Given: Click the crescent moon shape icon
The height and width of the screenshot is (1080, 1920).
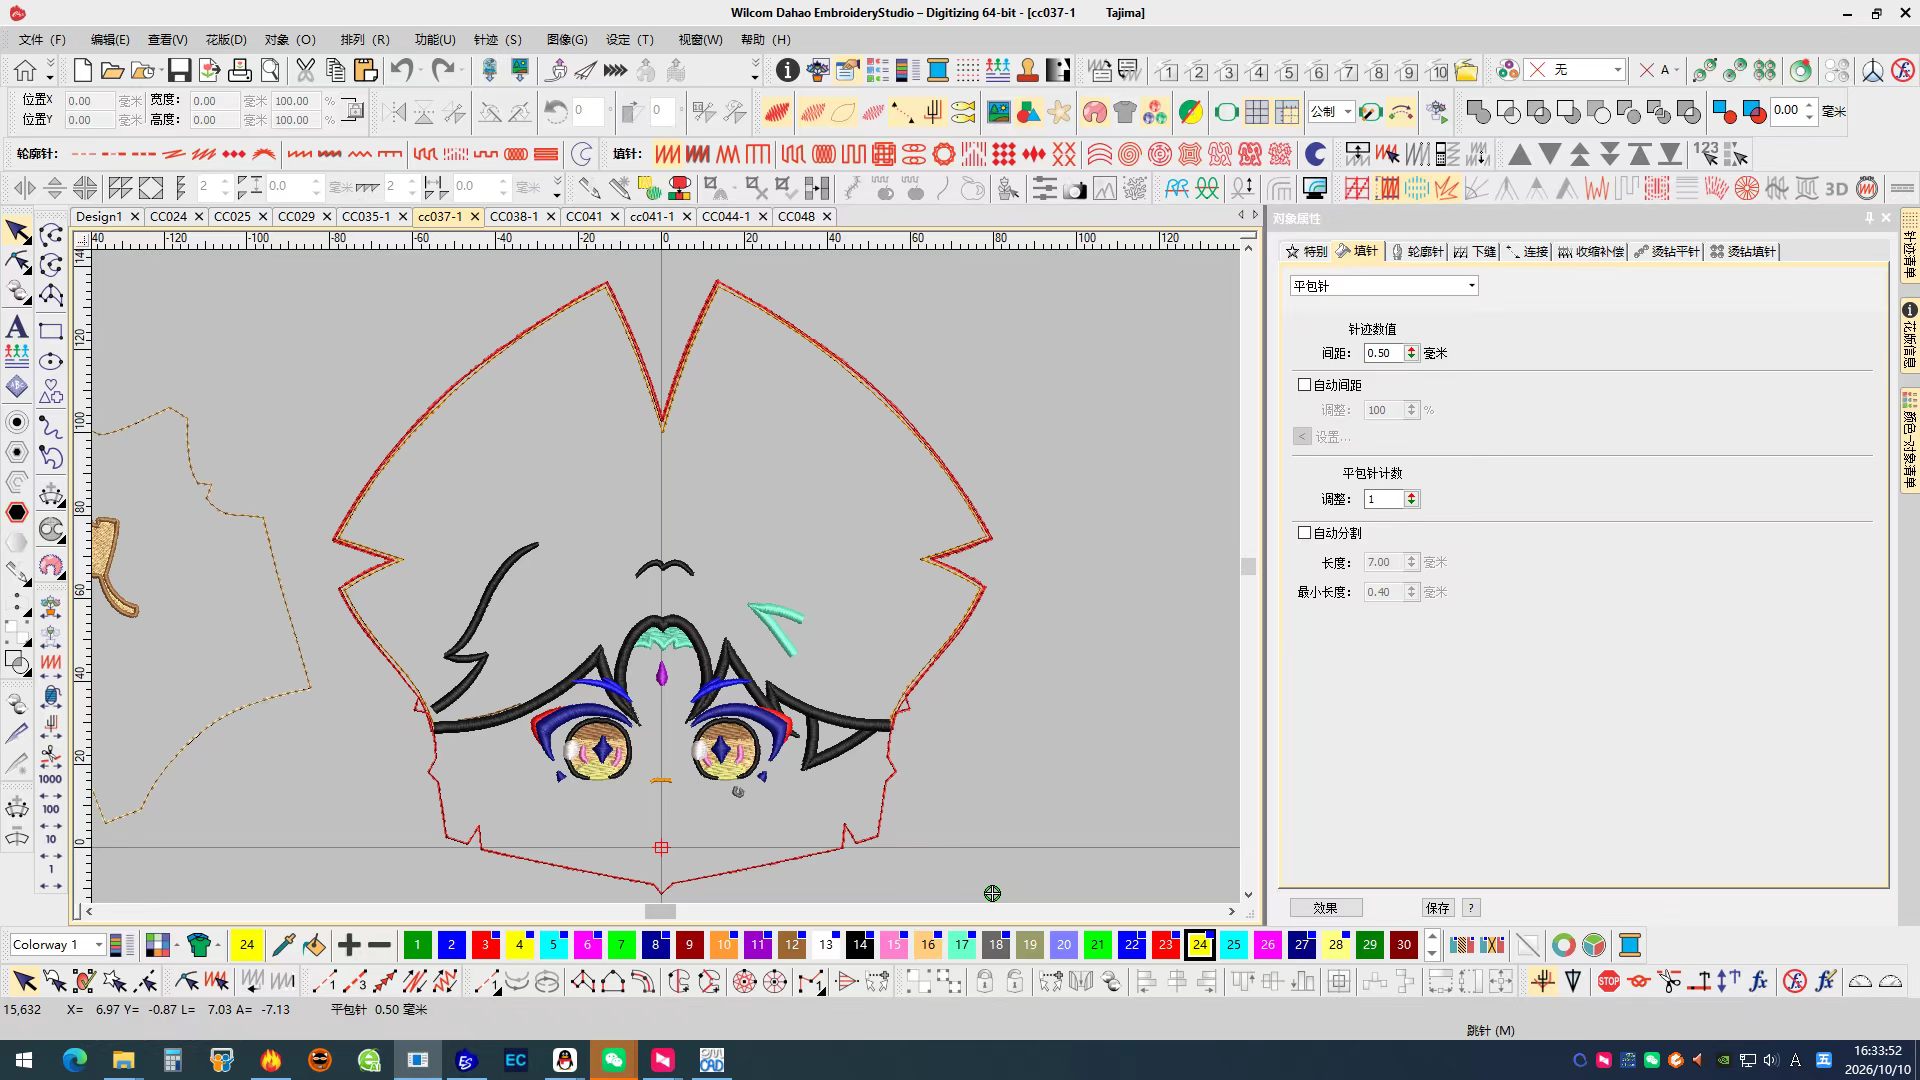Looking at the screenshot, I should [1316, 154].
